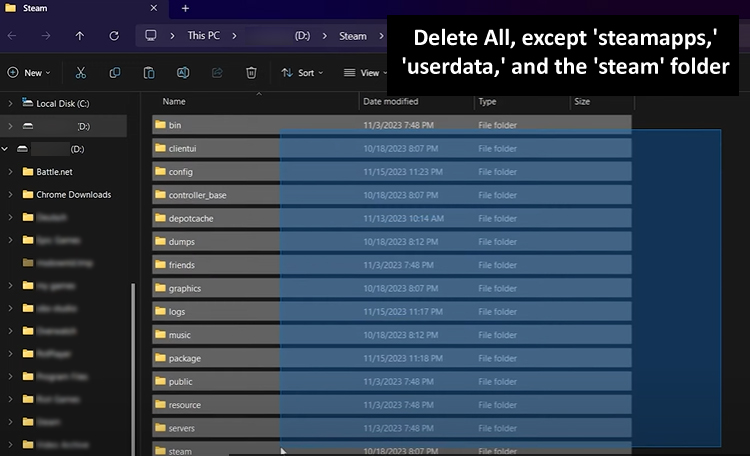This screenshot has width=750, height=456.
Task: Go back with the left arrow
Action: point(12,36)
